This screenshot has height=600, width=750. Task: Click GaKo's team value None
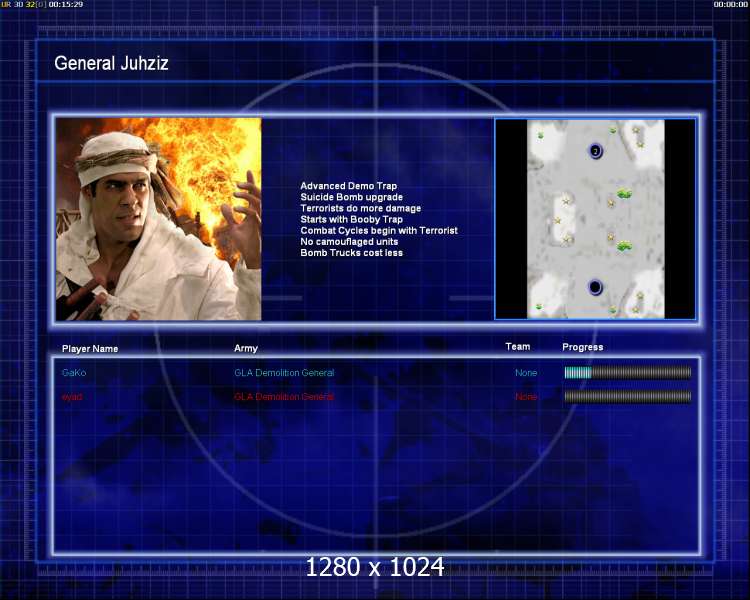click(x=526, y=373)
